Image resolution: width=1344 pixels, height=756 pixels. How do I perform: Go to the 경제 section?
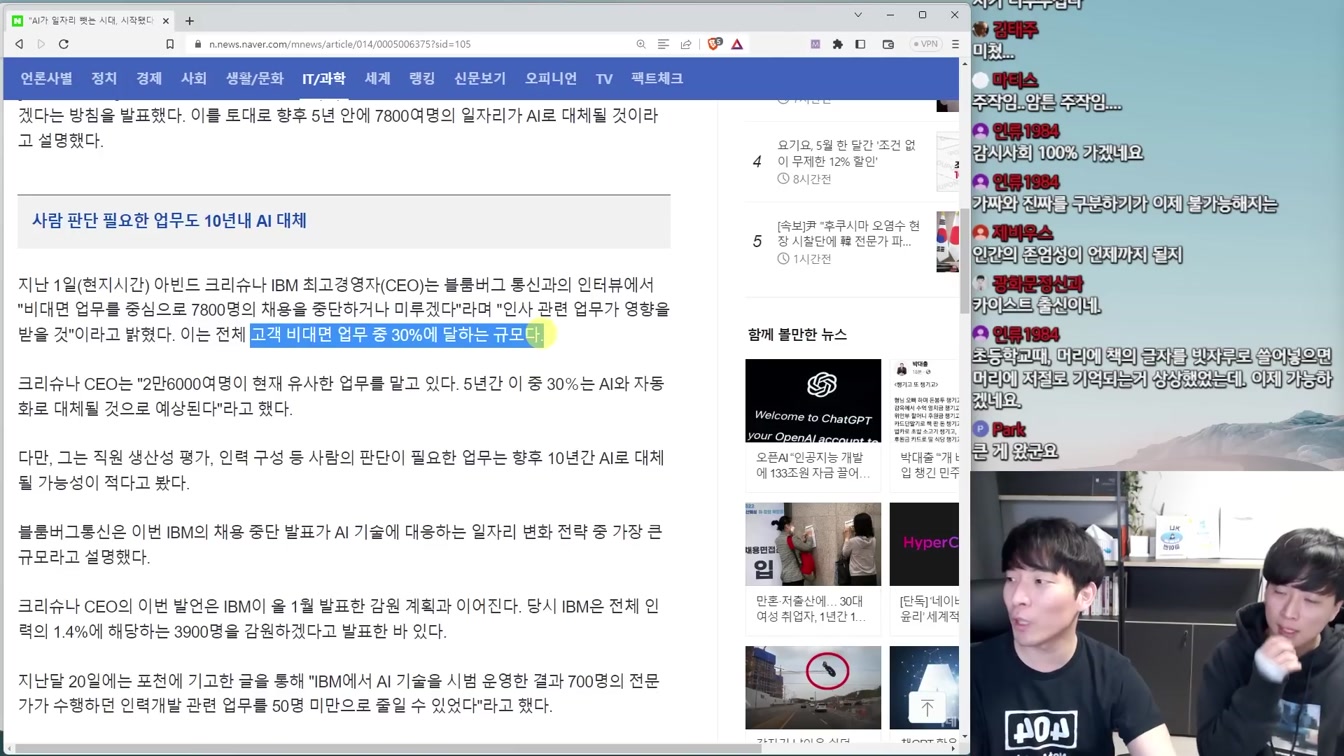149,78
